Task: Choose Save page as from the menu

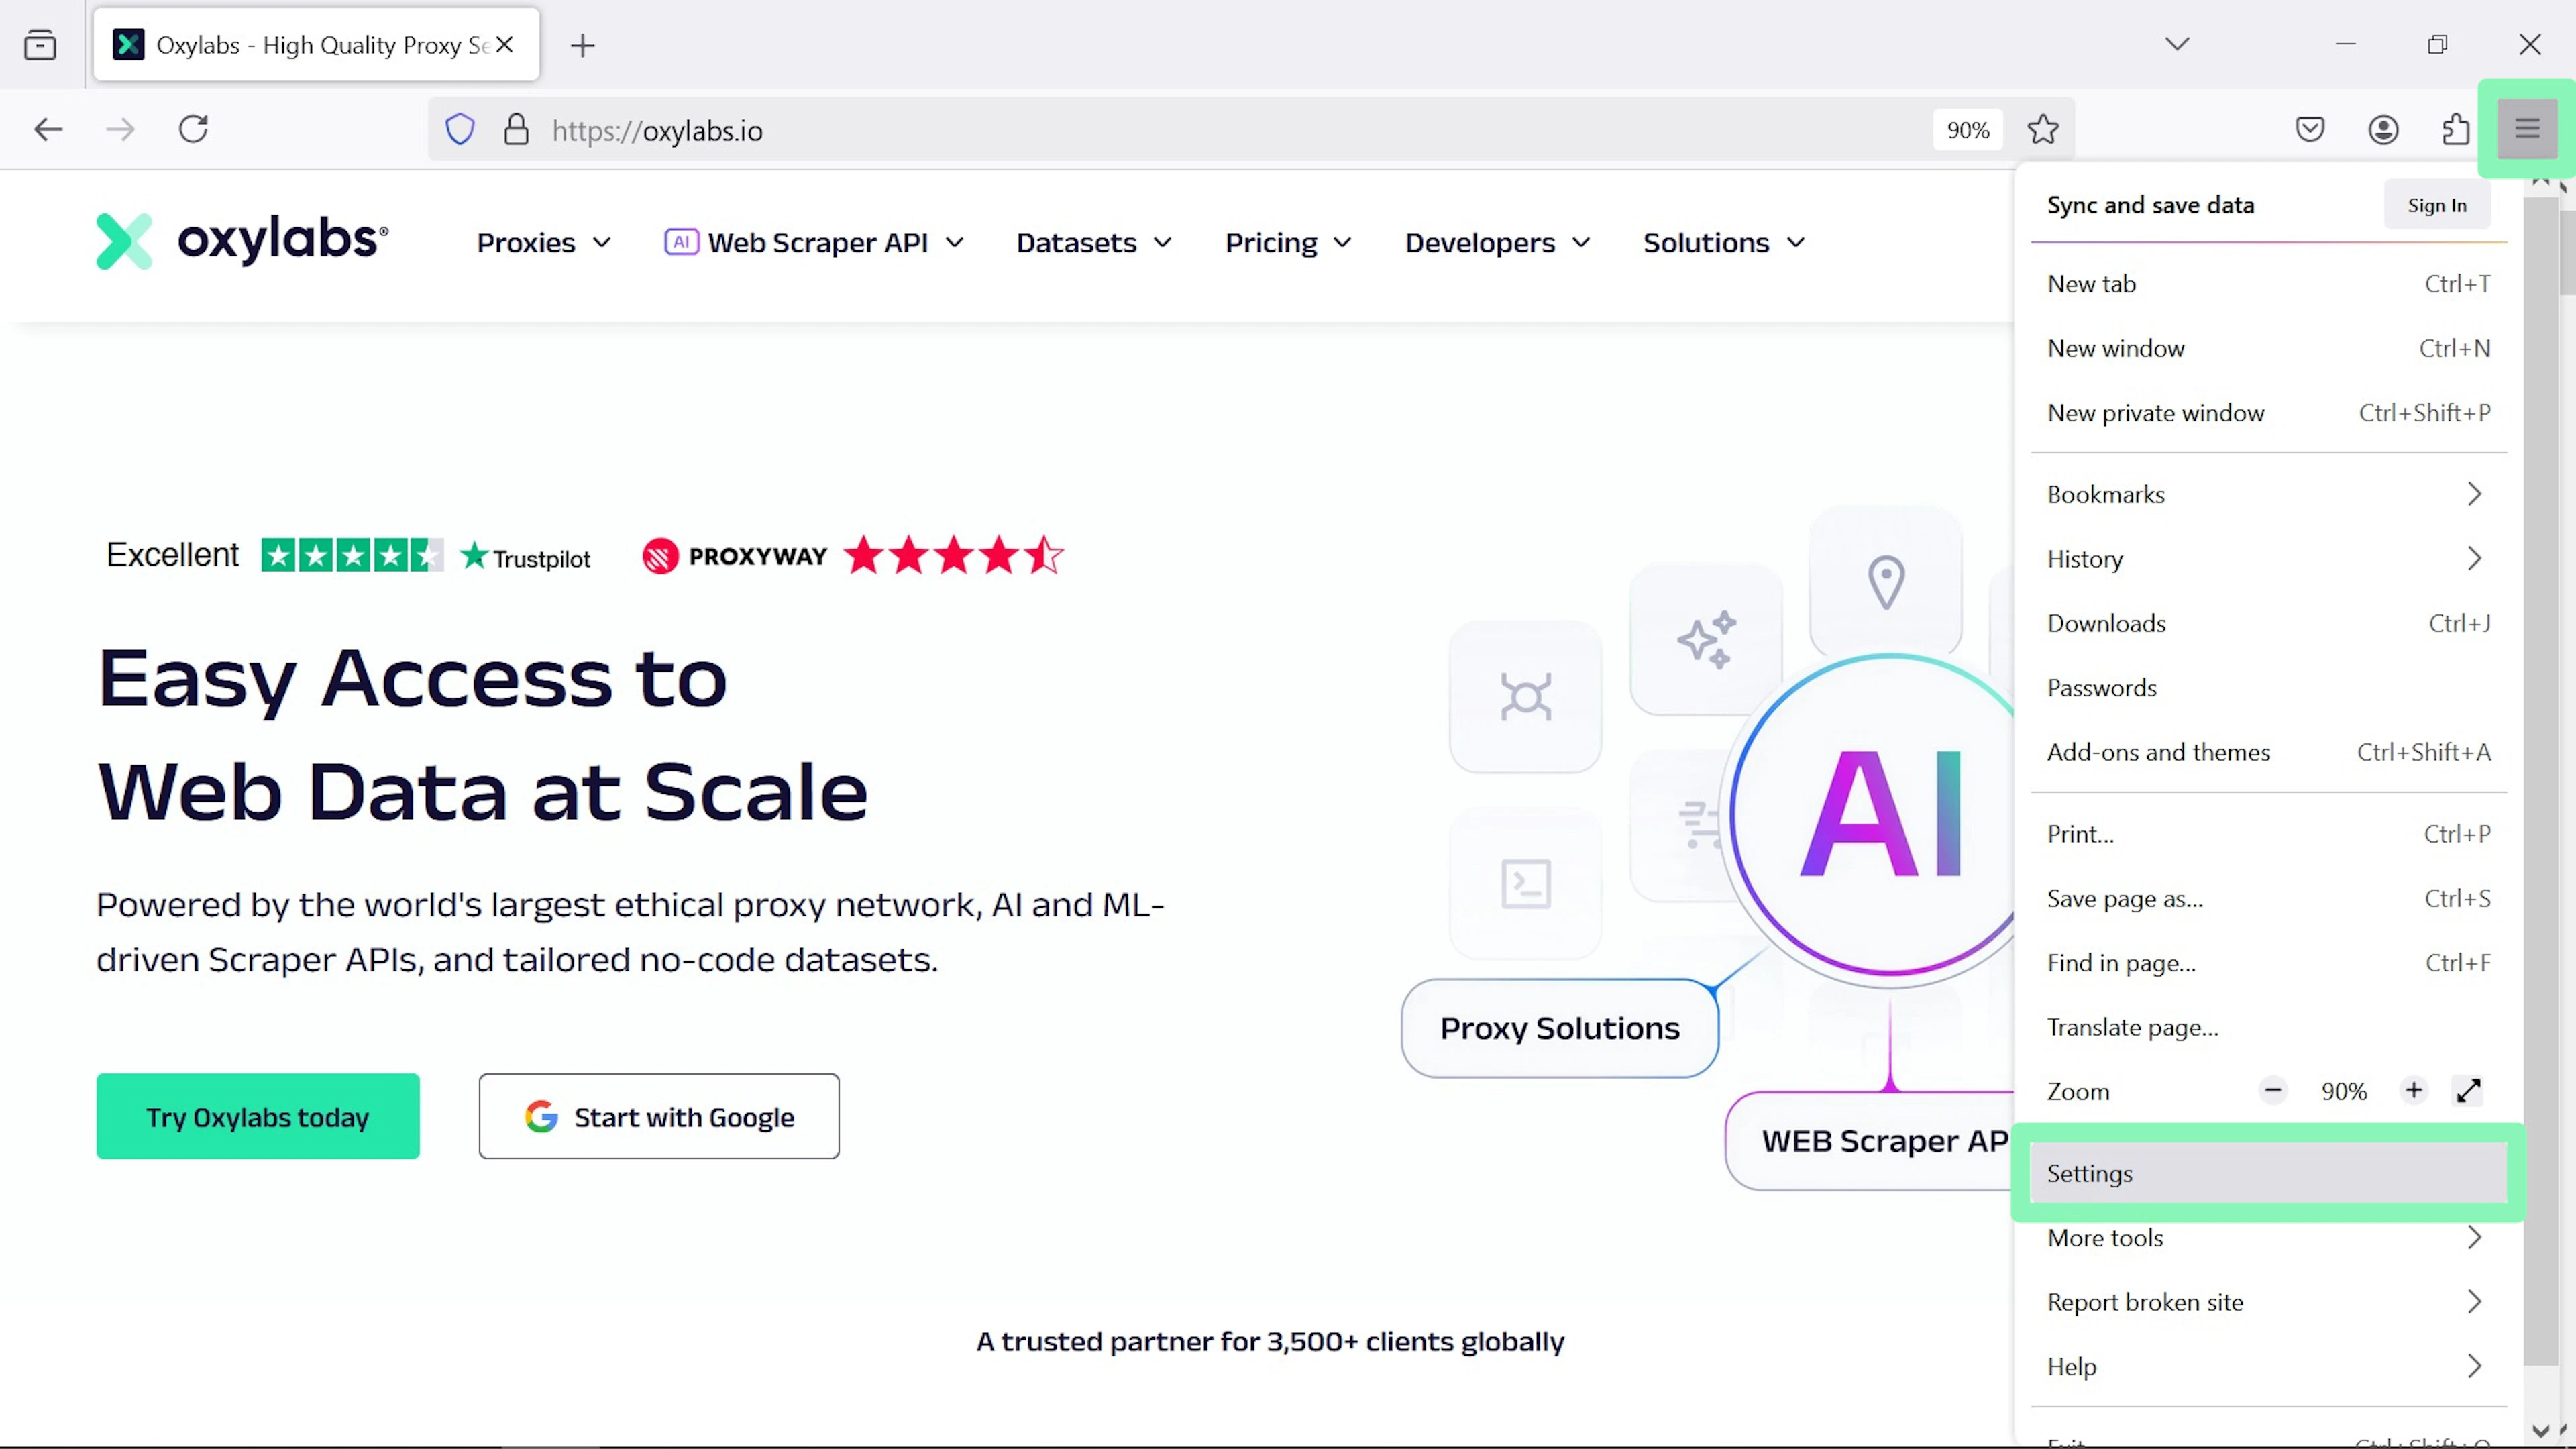Action: (2269, 898)
